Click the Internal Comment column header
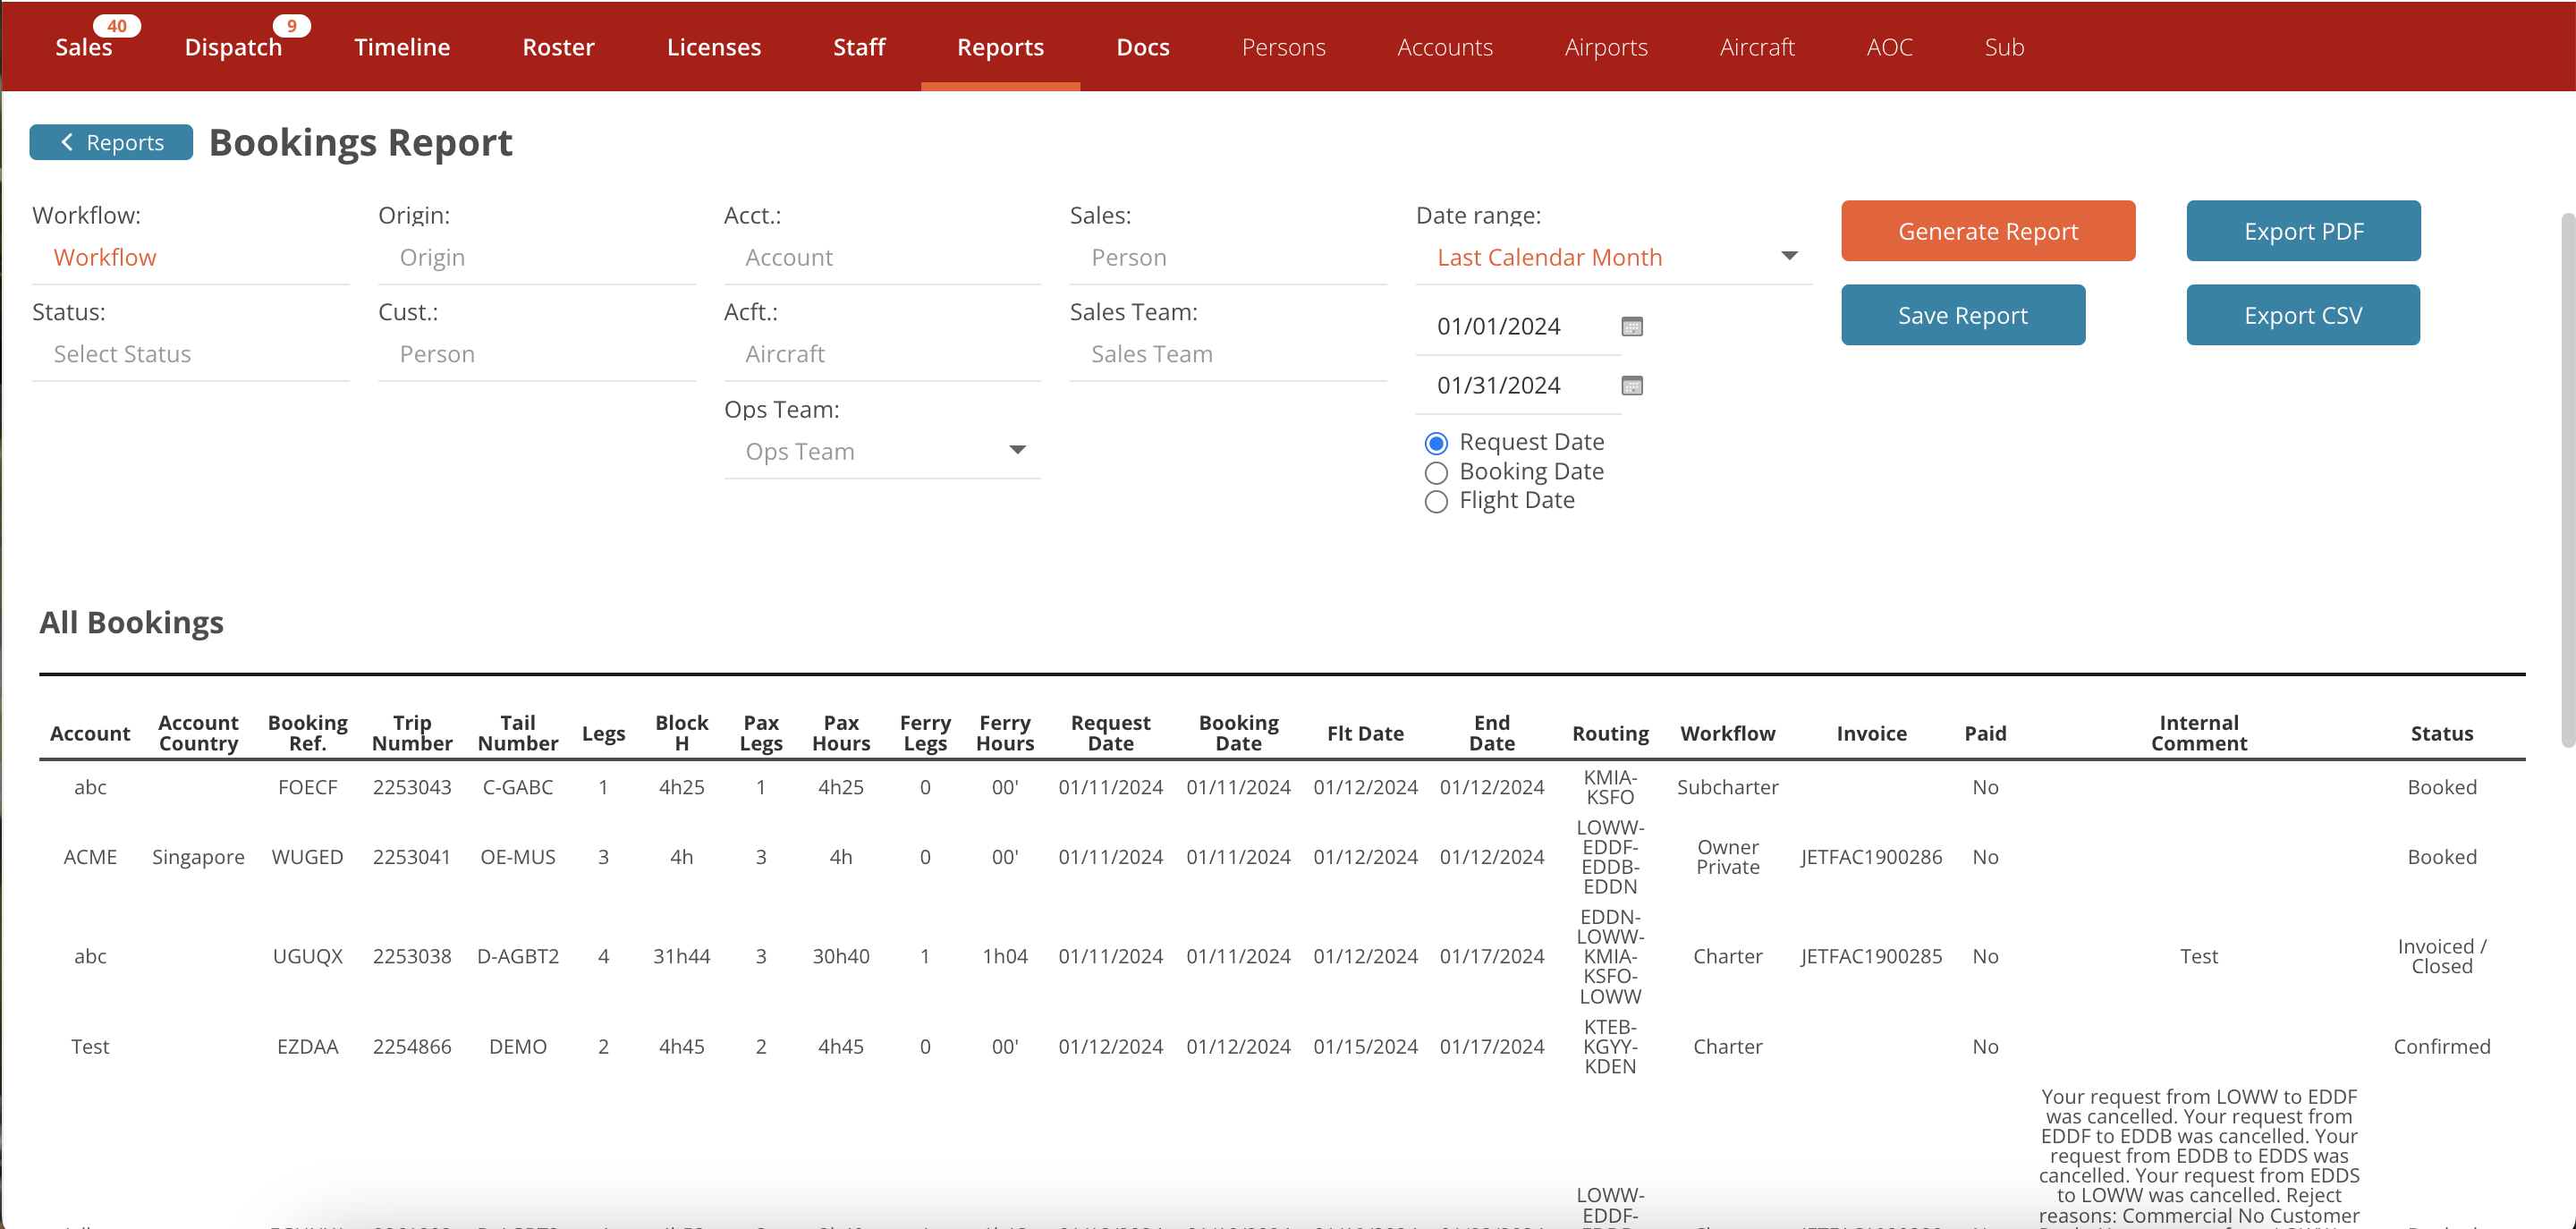The width and height of the screenshot is (2576, 1229). click(2198, 733)
